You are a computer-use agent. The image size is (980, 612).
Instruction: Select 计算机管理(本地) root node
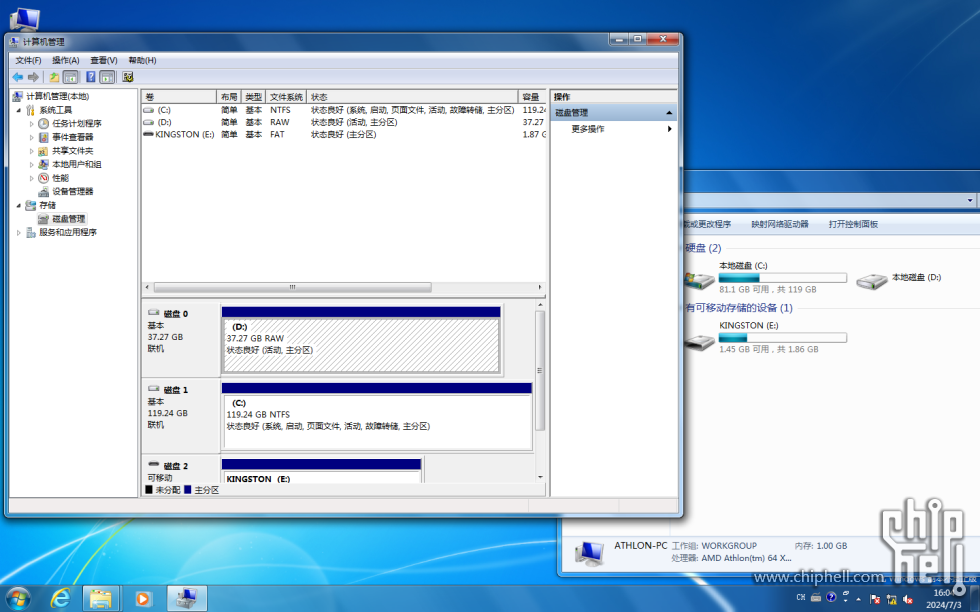58,96
